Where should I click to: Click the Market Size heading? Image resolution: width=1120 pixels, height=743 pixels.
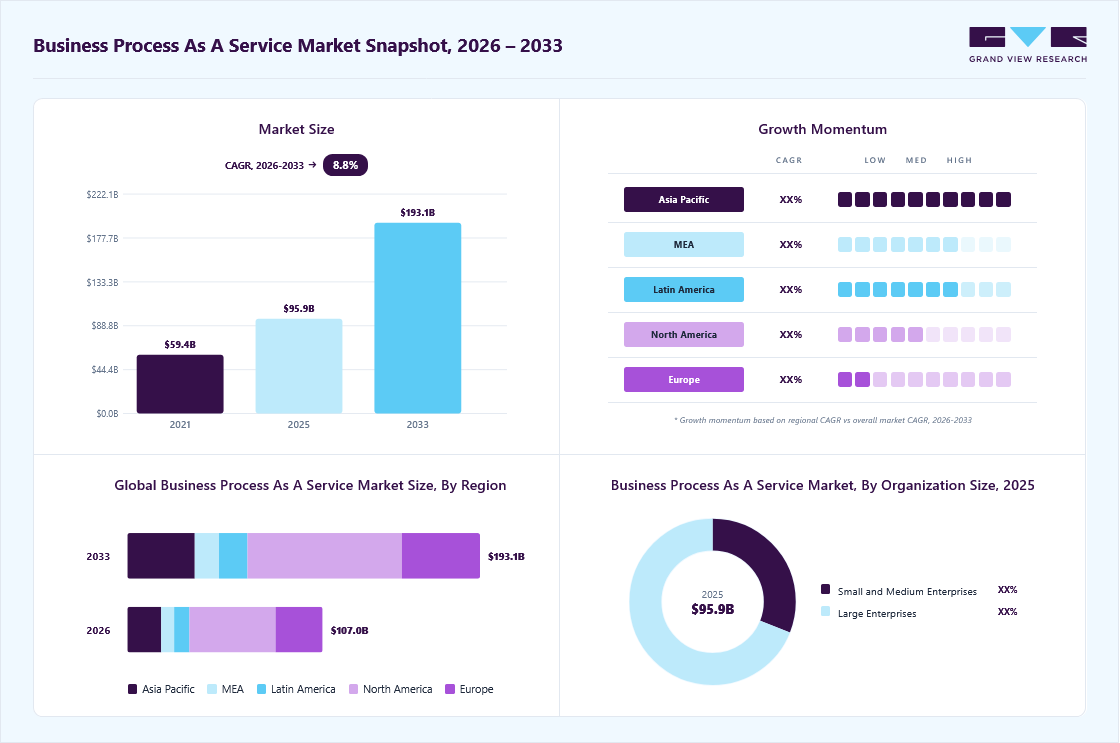click(x=296, y=129)
